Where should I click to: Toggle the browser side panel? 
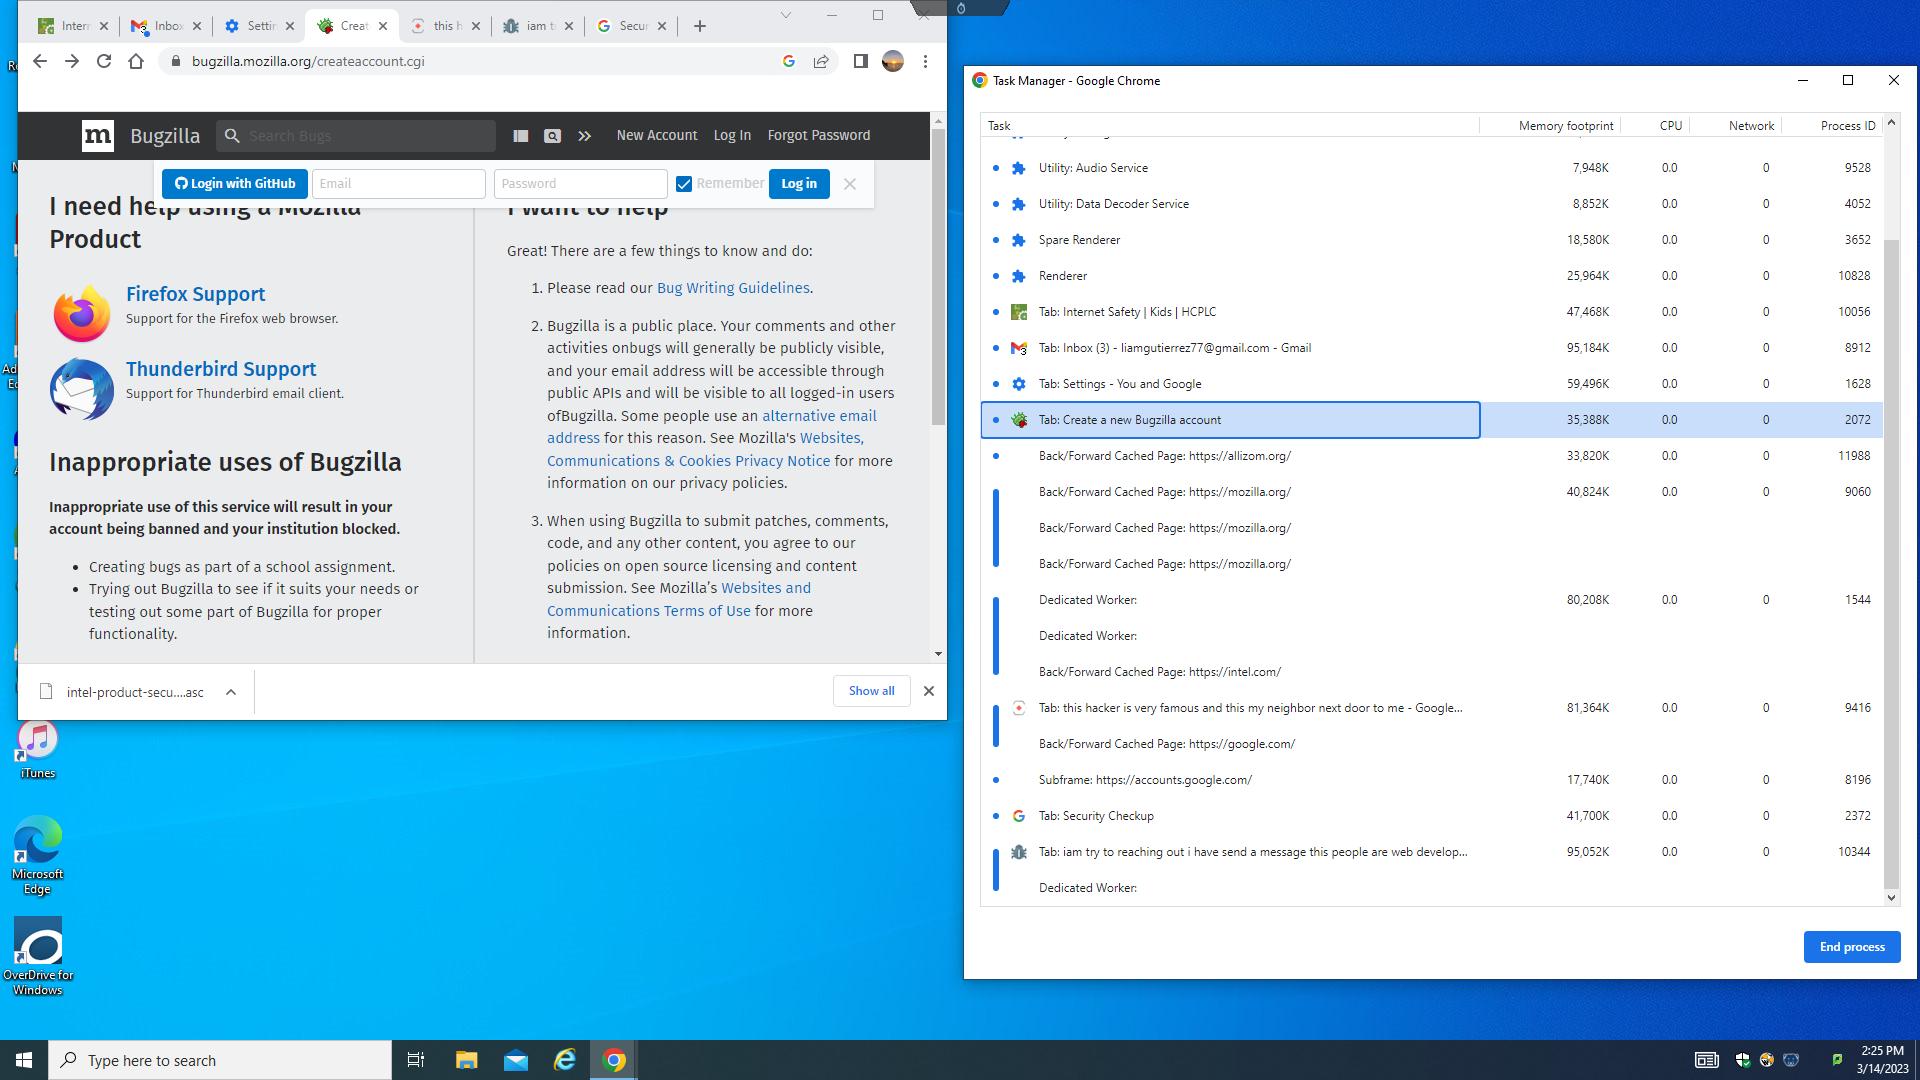(x=858, y=61)
